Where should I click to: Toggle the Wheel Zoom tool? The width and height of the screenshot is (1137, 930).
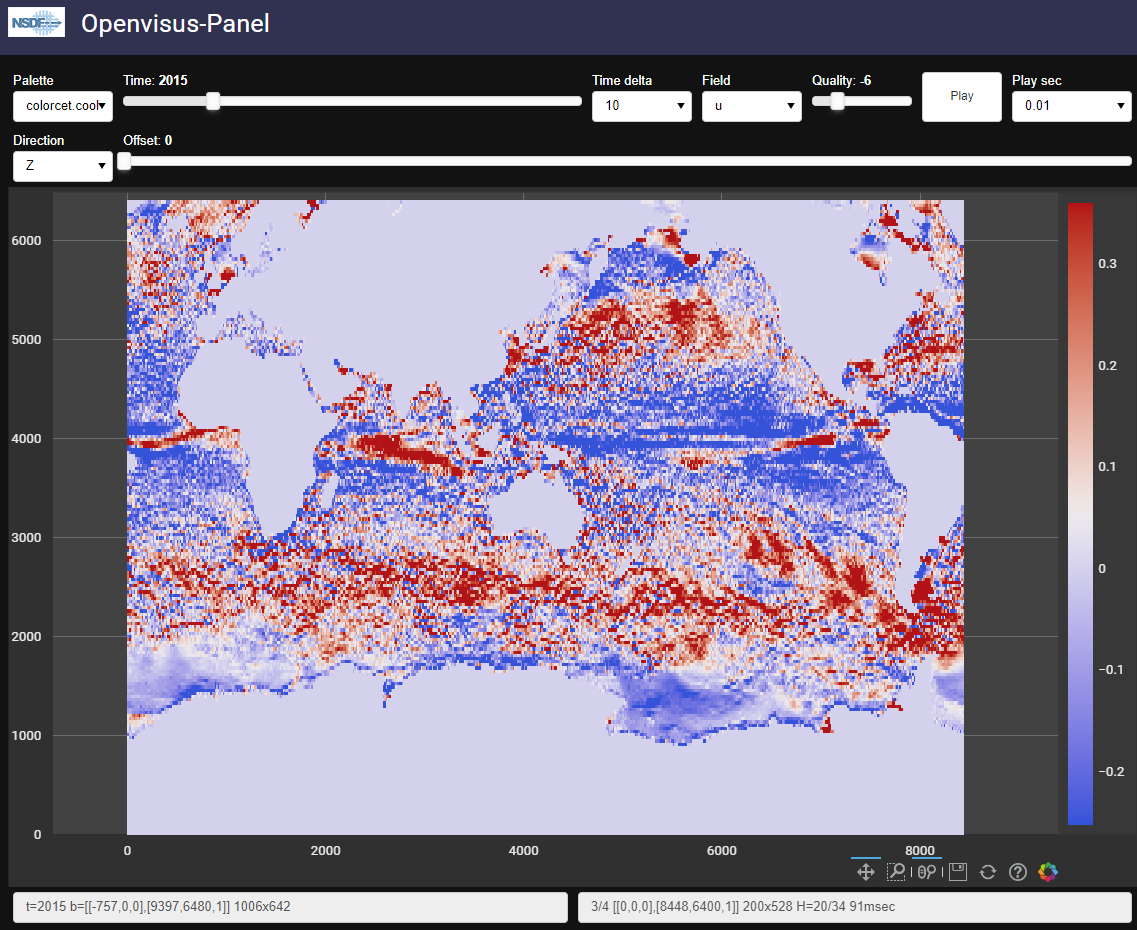click(927, 872)
